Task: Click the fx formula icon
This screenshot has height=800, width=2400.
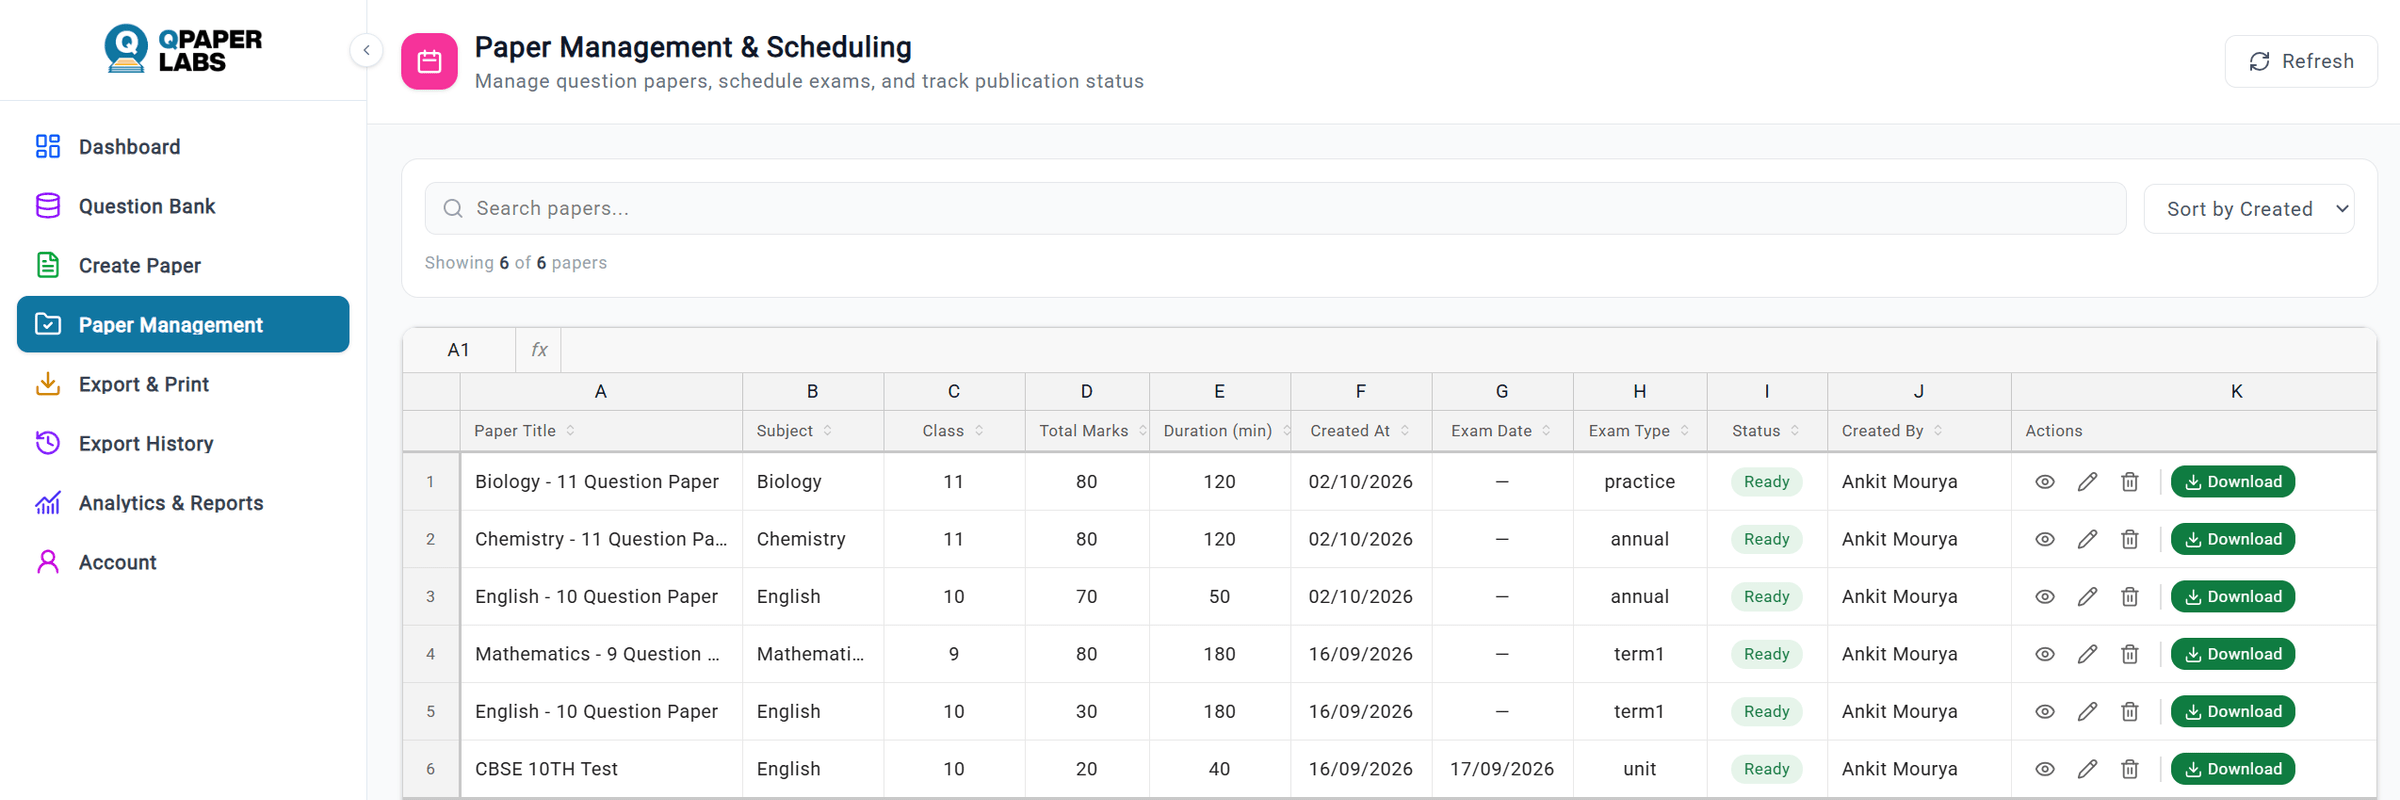Action: [x=539, y=350]
